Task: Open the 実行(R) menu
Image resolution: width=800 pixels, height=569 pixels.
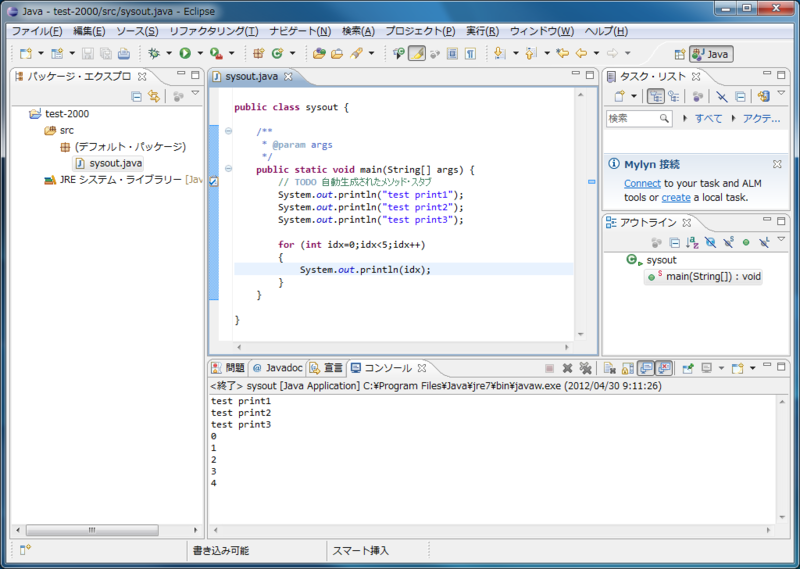Action: pyautogui.click(x=483, y=31)
